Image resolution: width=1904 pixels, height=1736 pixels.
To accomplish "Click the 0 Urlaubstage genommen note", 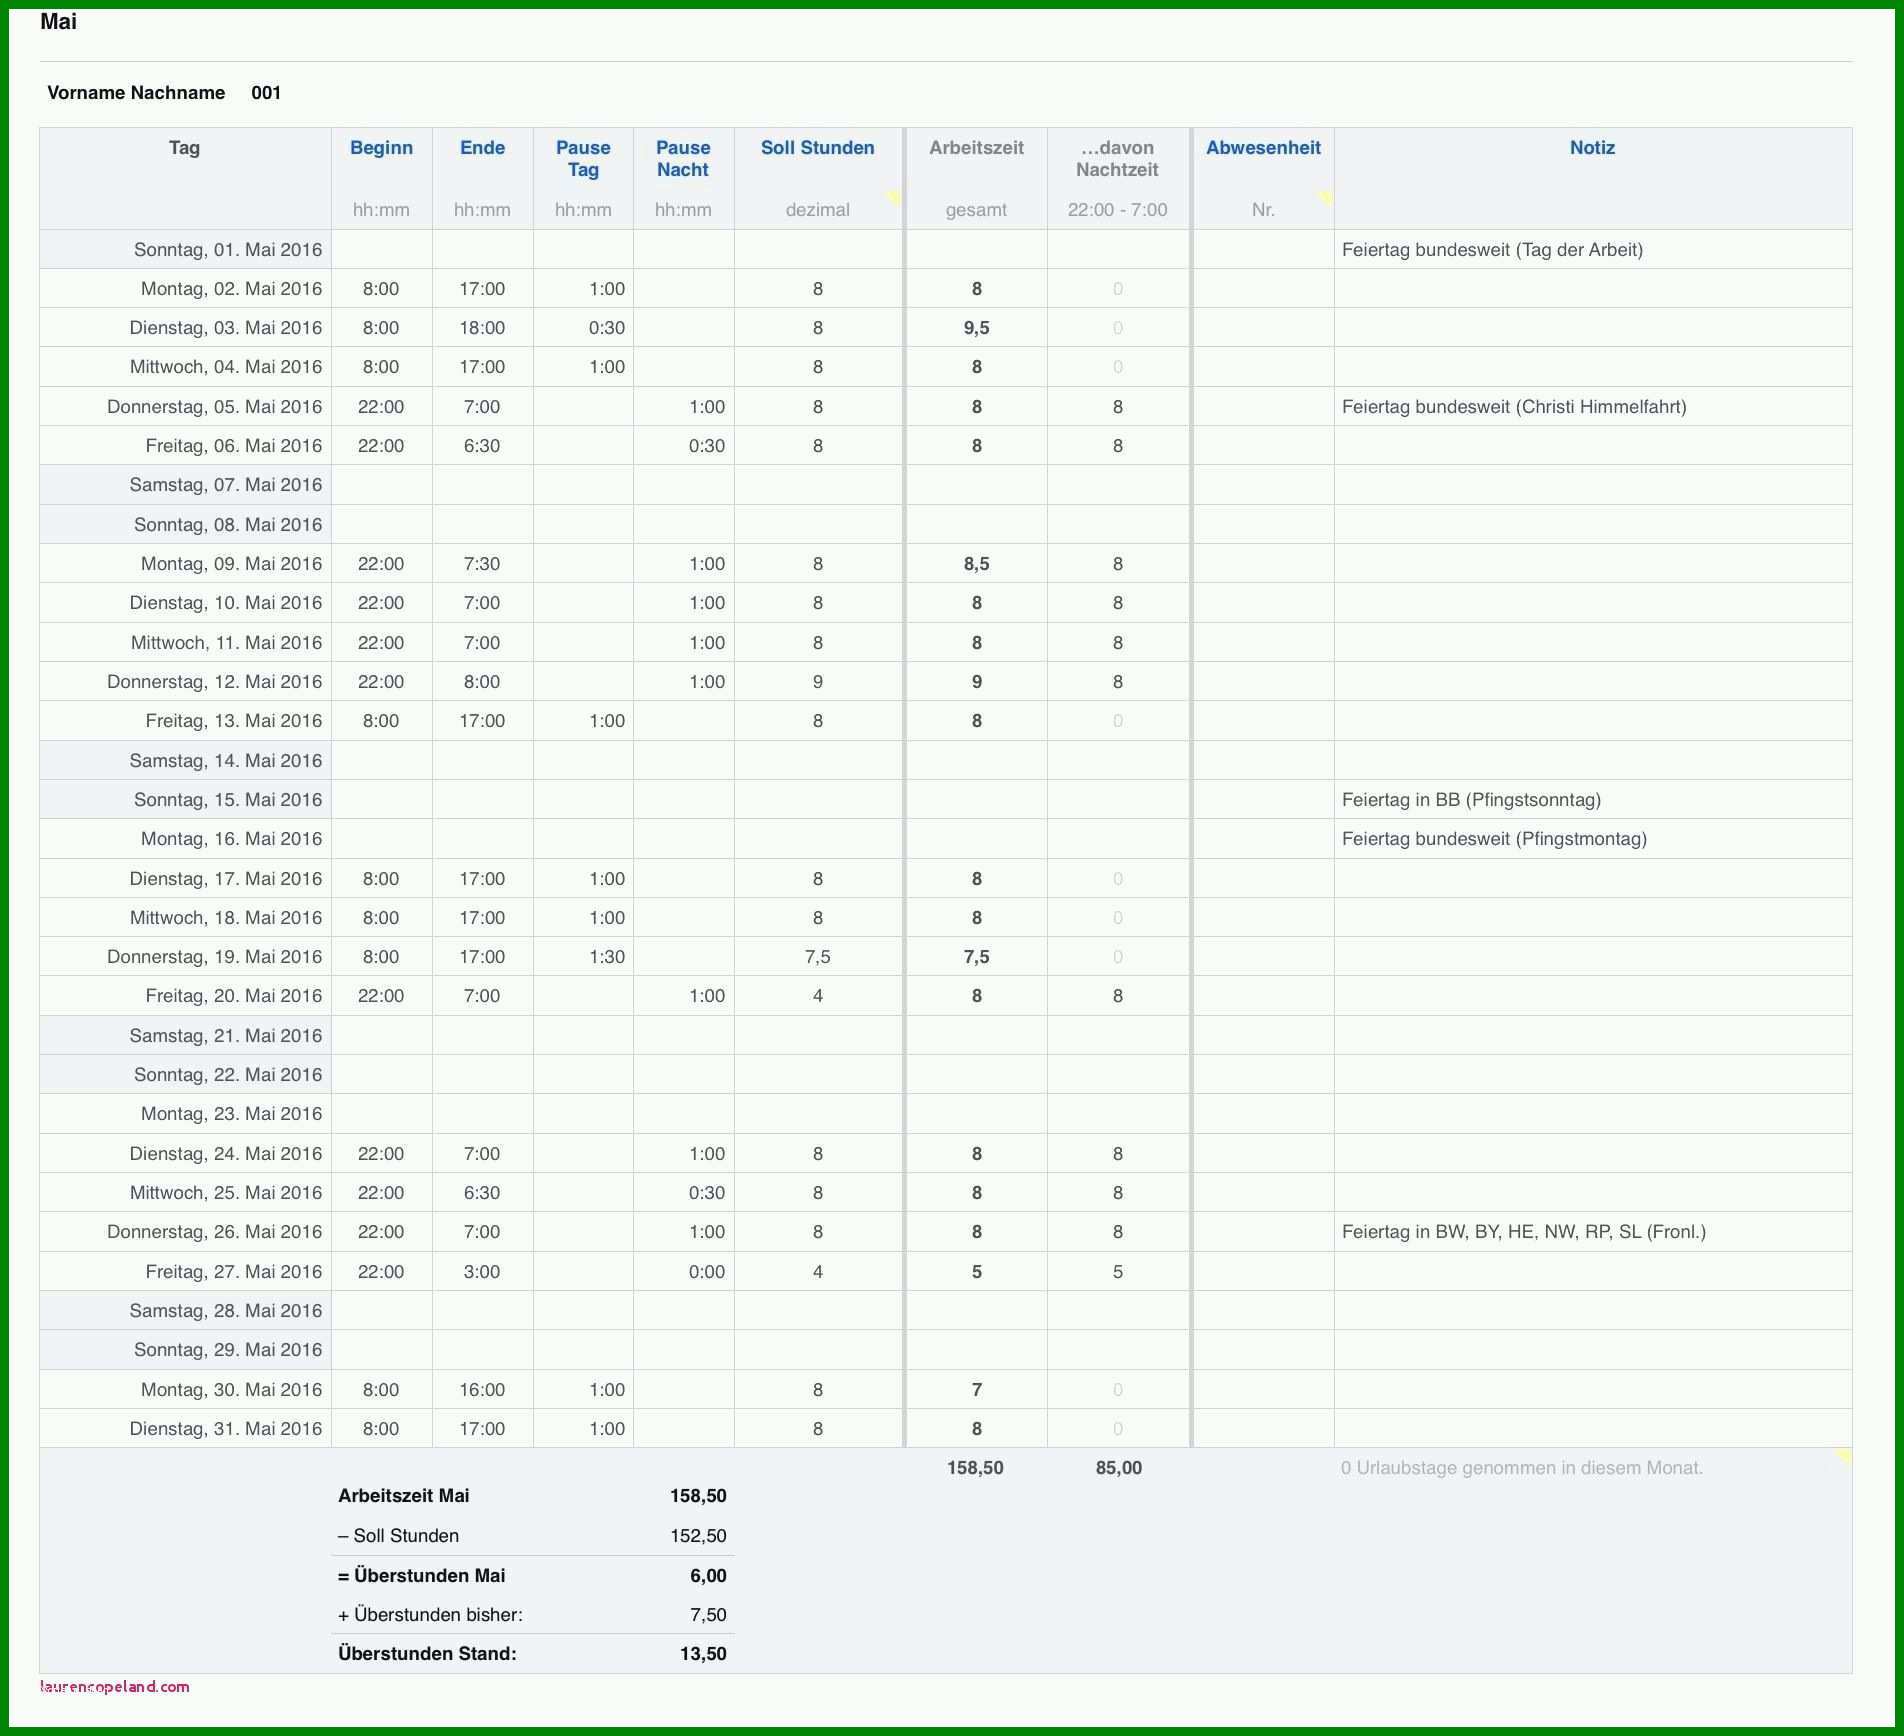I will click(1521, 1468).
